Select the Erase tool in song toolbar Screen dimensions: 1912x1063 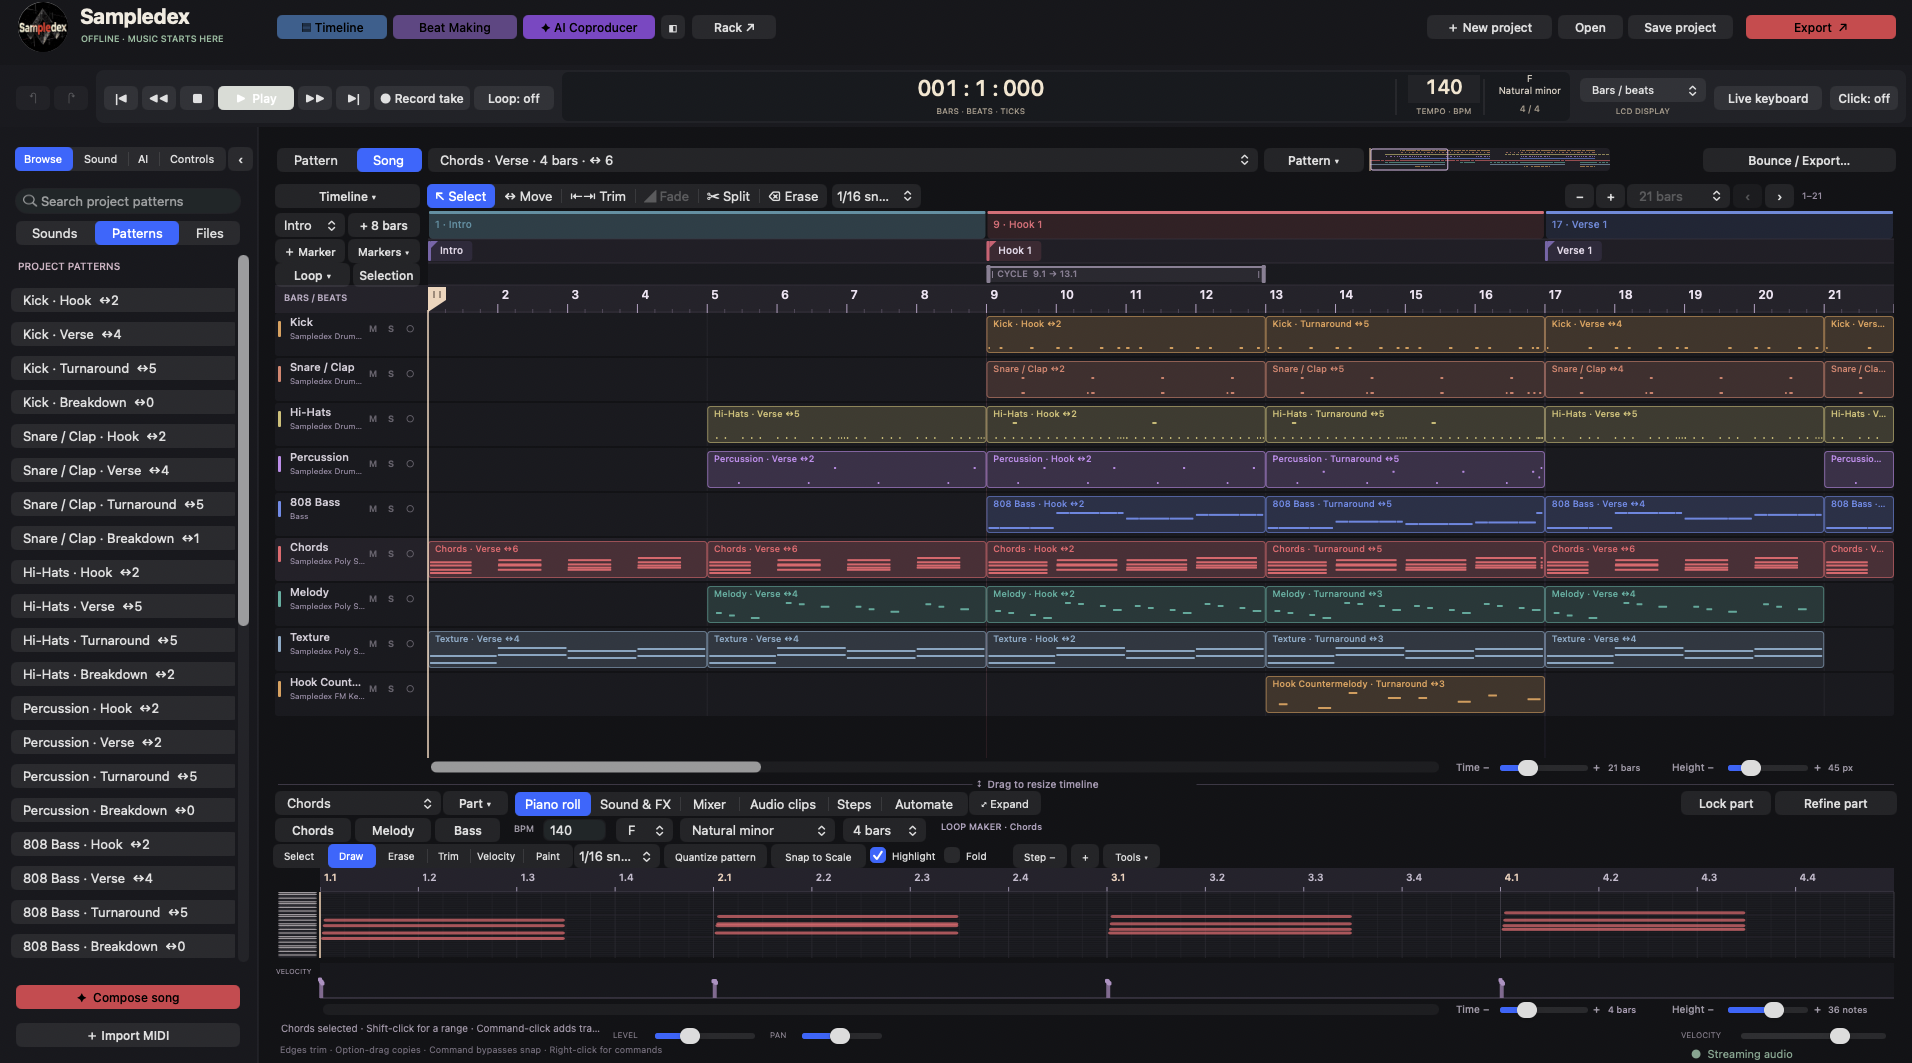point(793,196)
